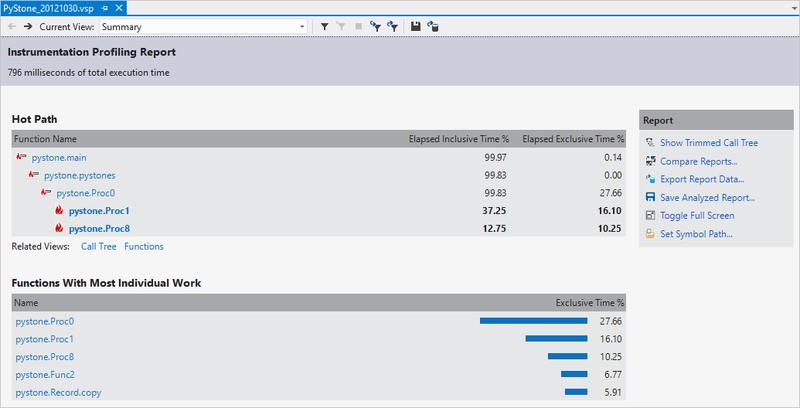Viewport: 800px width, 408px height.
Task: Click the Export Report Data link
Action: coord(702,179)
